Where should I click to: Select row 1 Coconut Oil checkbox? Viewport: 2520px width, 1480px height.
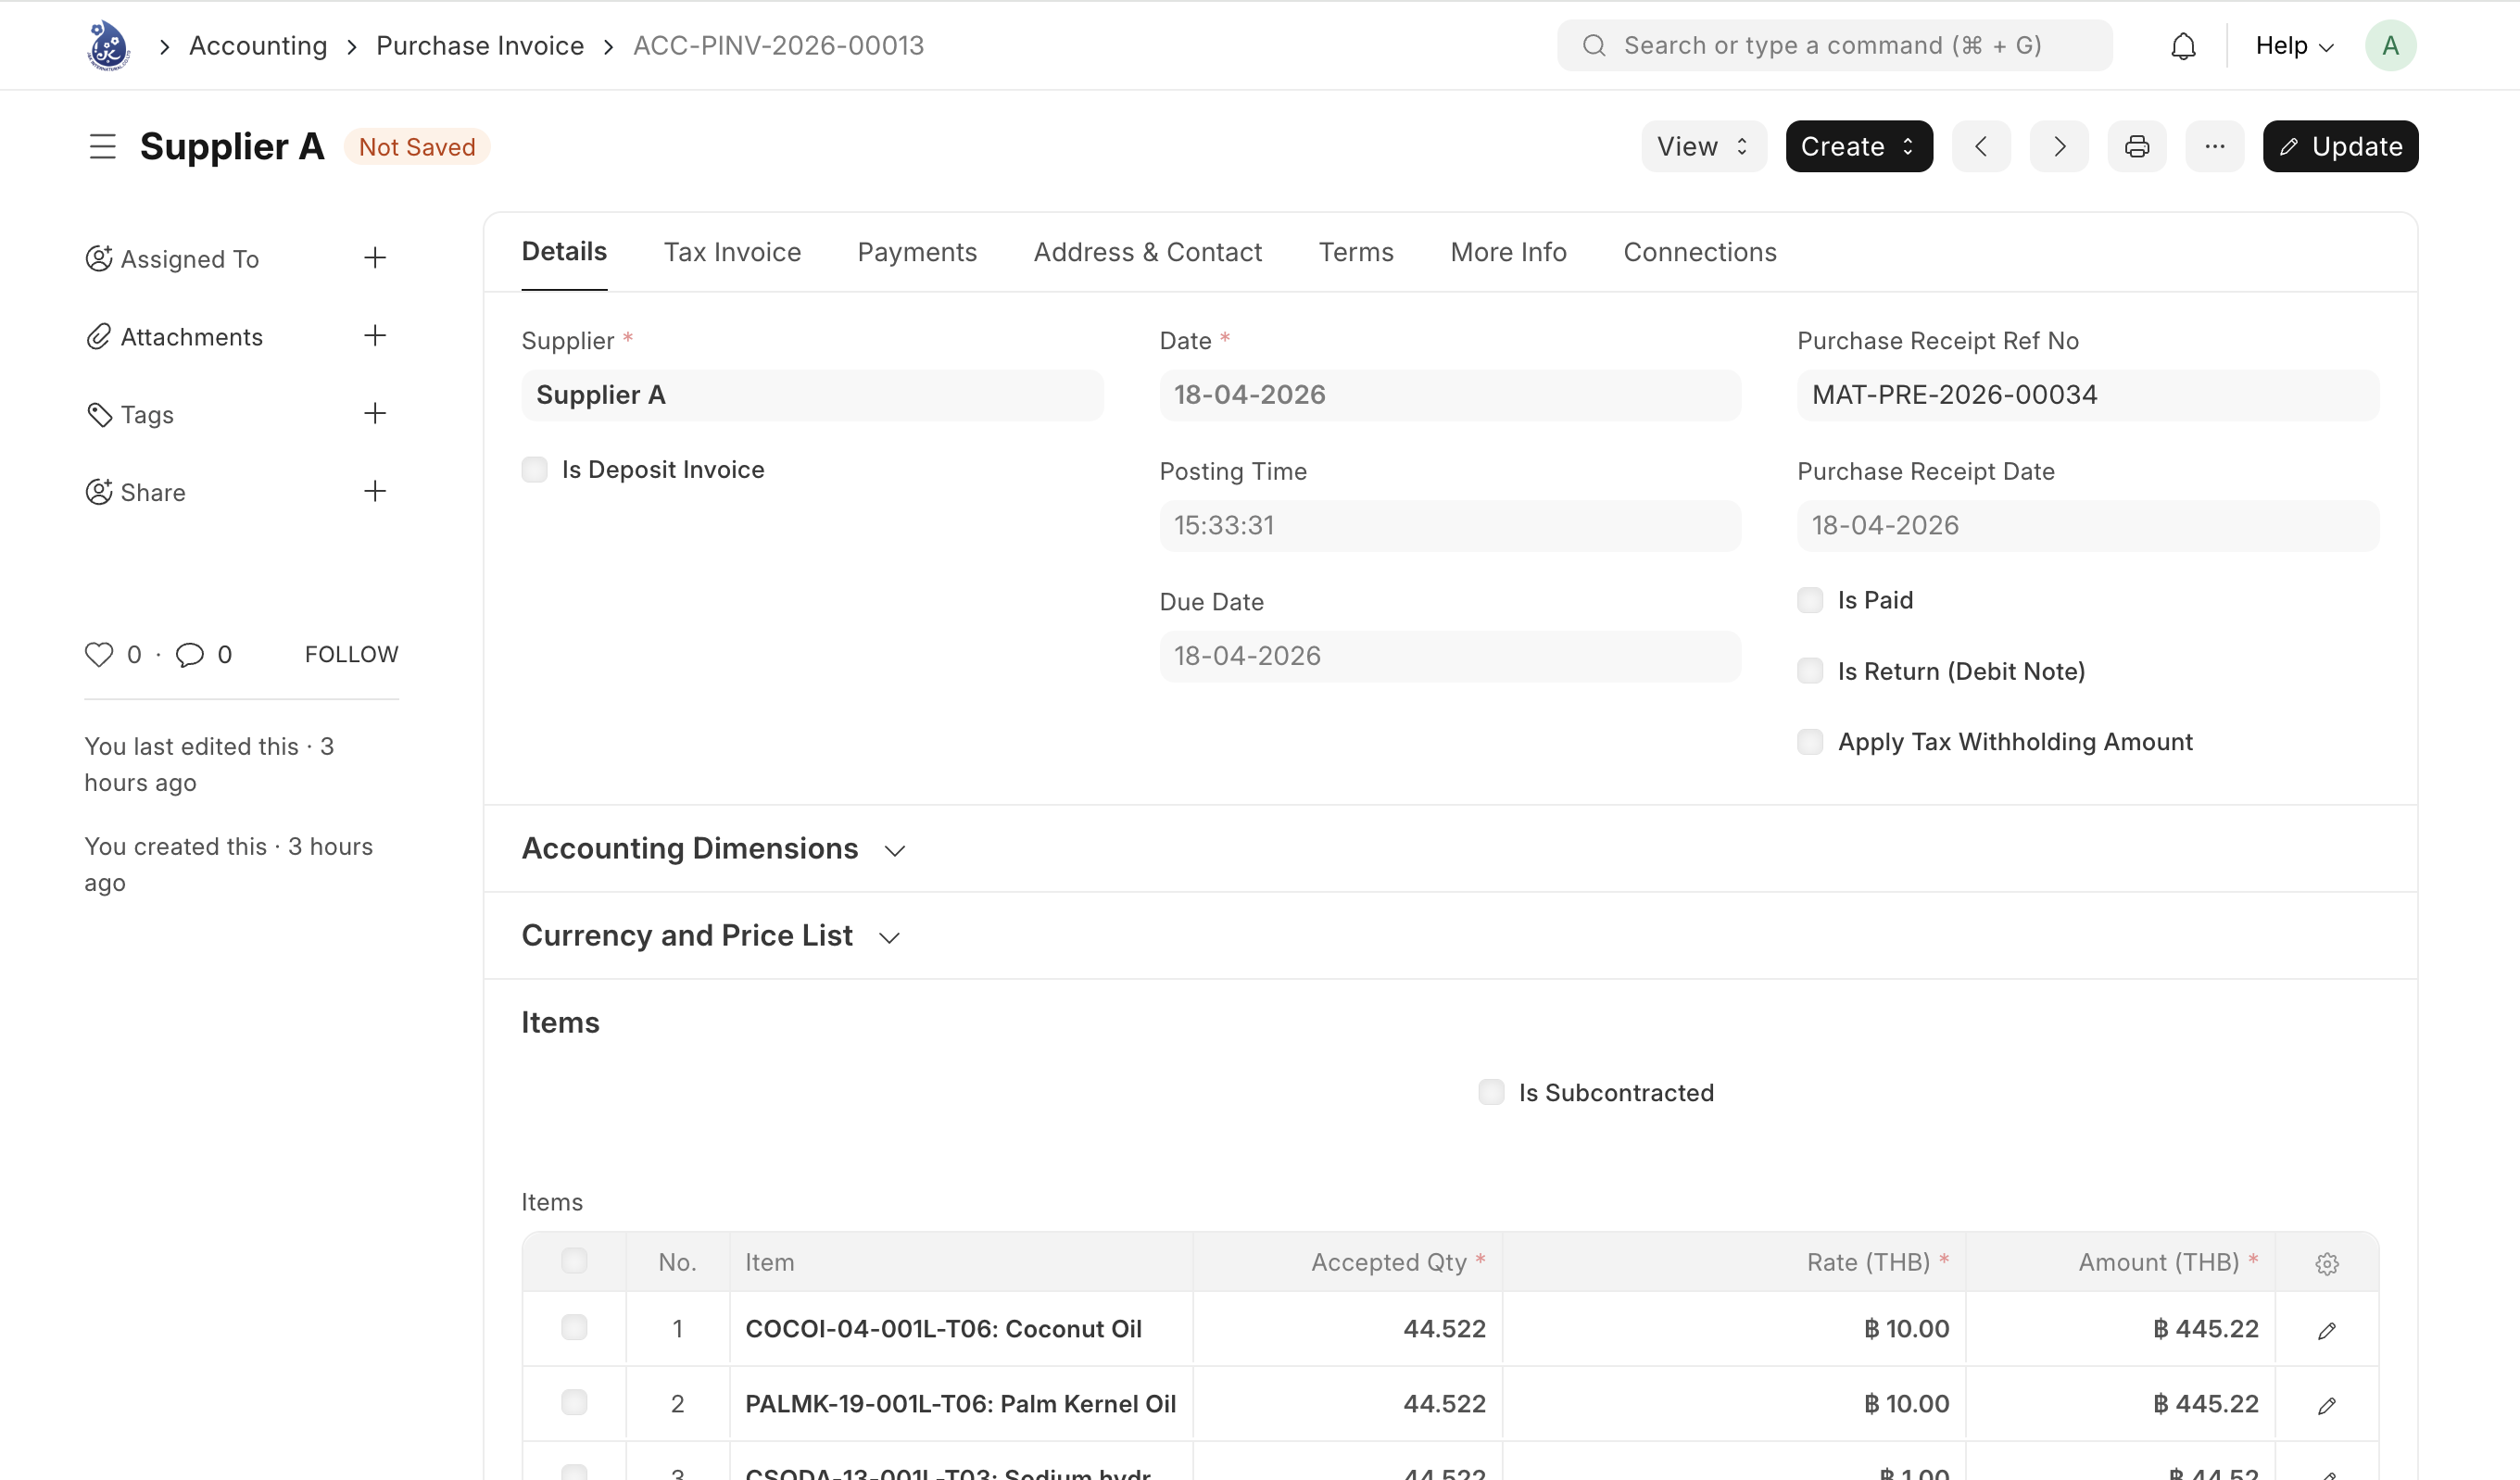click(574, 1328)
